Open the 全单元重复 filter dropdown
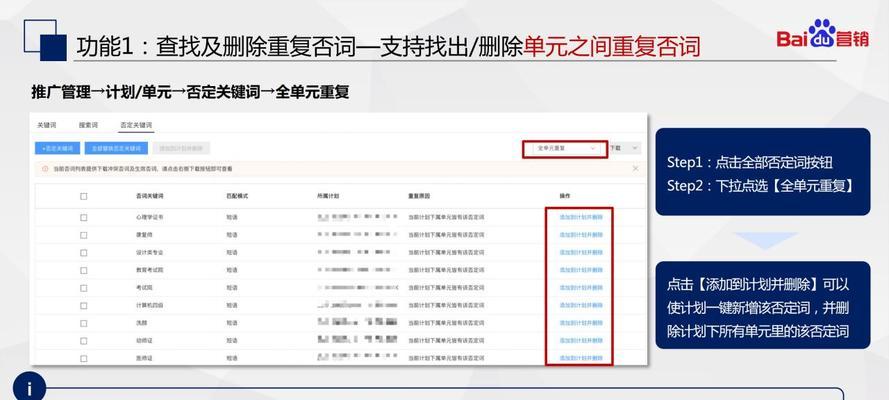Viewport: 889px width, 400px height. 564,148
